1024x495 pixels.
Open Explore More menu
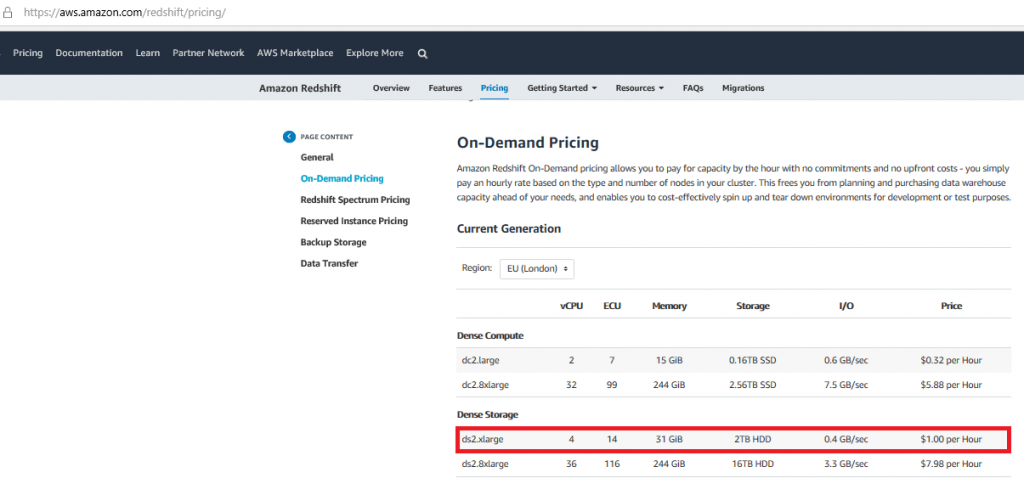tap(375, 53)
